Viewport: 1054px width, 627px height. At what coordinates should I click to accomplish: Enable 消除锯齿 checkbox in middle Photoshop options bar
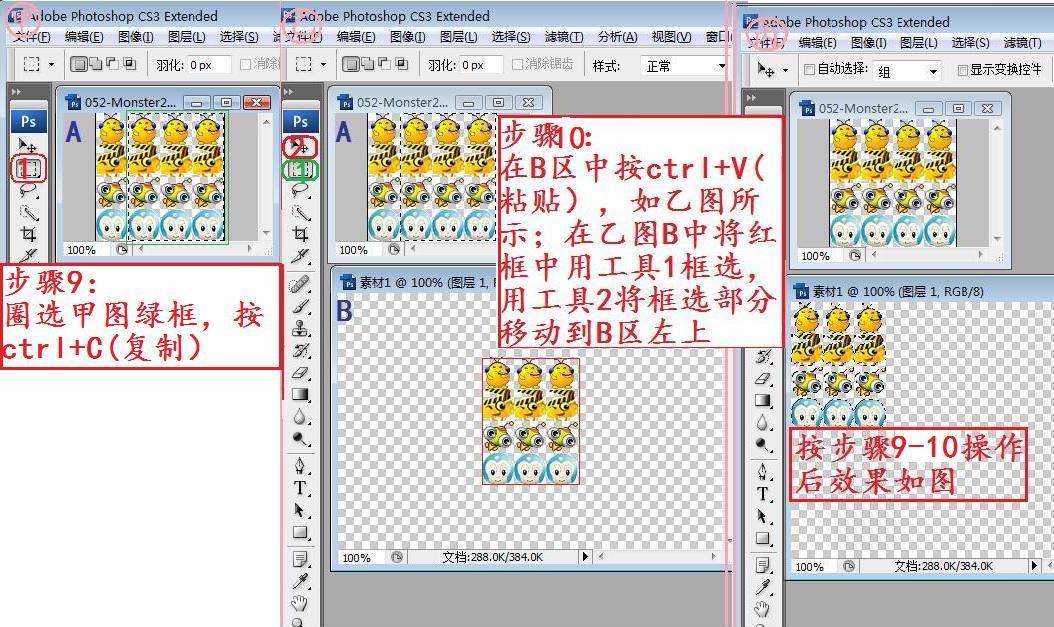(x=518, y=65)
